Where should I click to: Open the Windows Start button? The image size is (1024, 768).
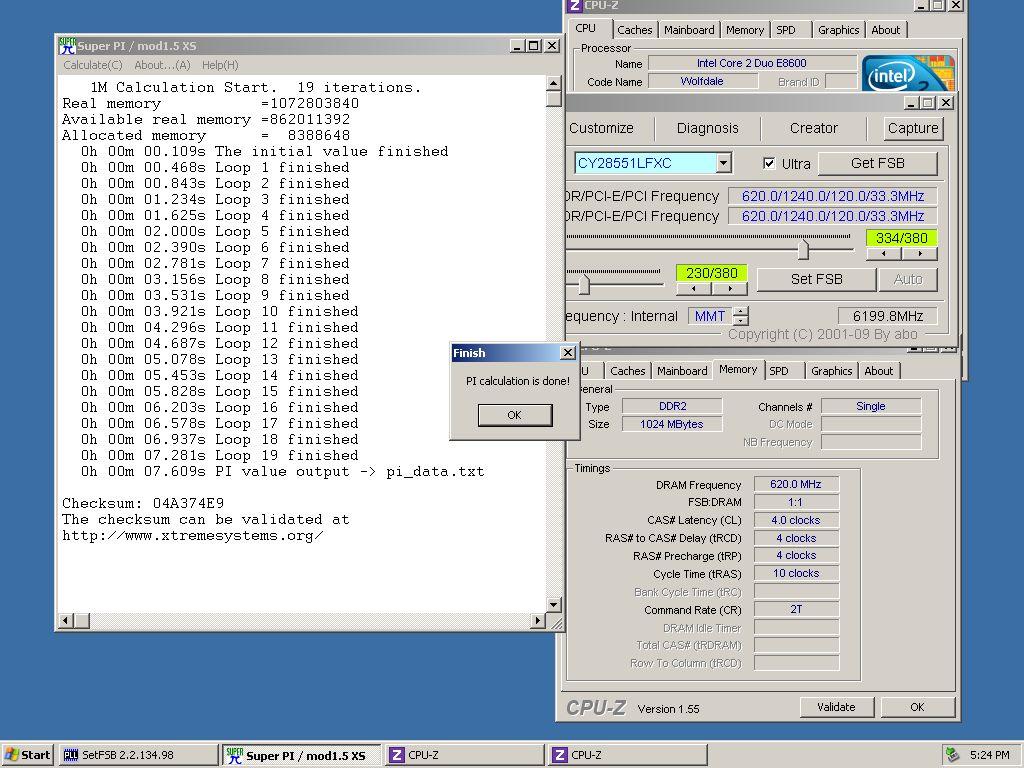(x=27, y=755)
